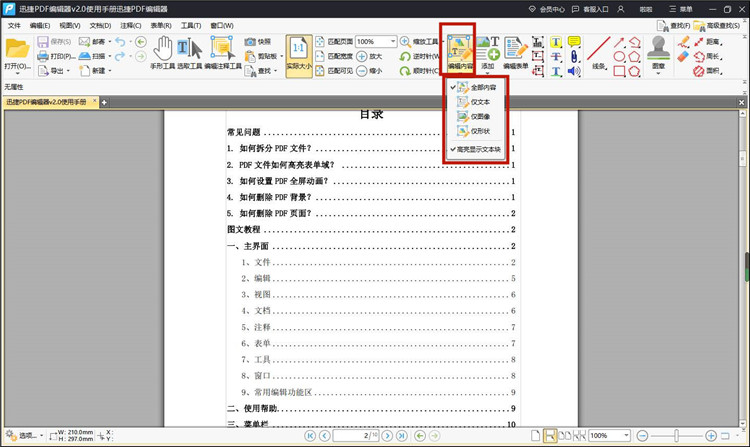Screen dimensions: 750x447
Task: Click Fit Width (匹配宽度) icon
Action: (320, 56)
